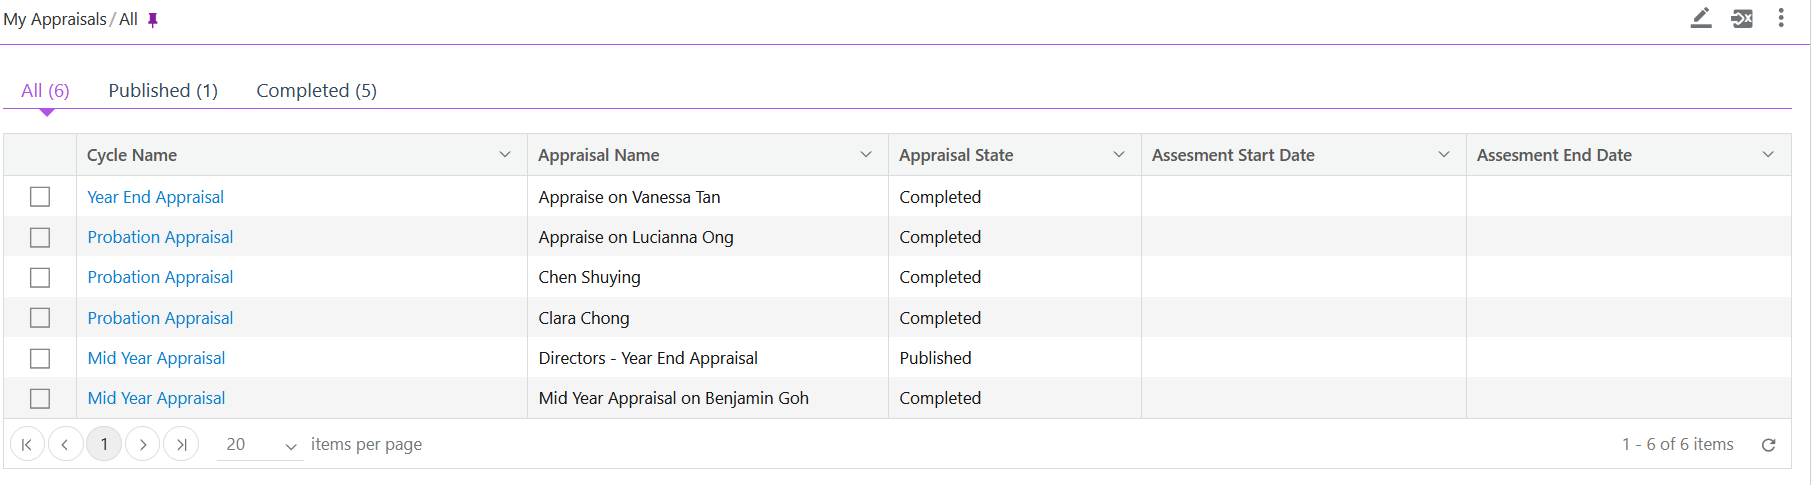Screen dimensions: 1811x485
Task: Open the three-dot more options menu
Action: [1781, 18]
